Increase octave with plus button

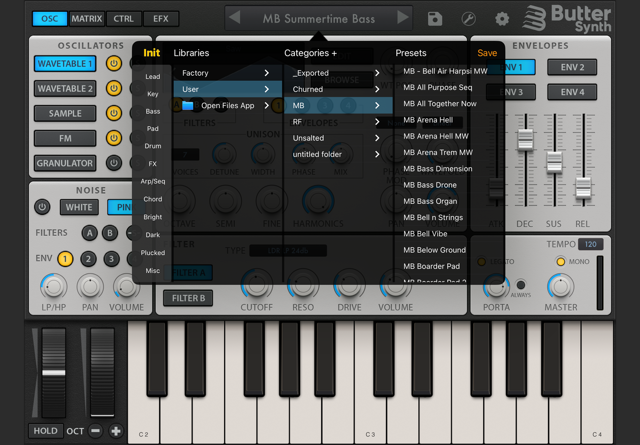(x=116, y=431)
